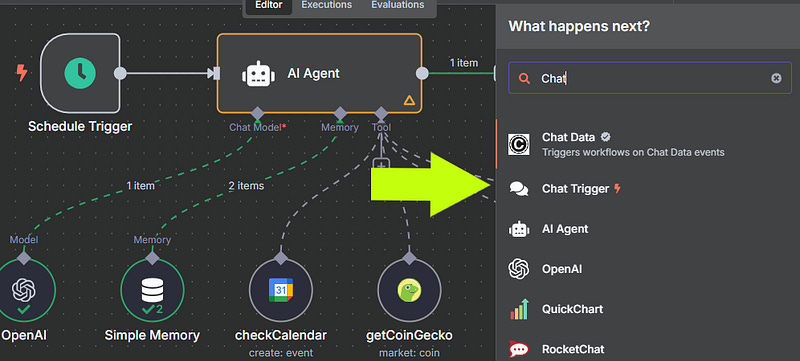Click the 'Simple Memory' node label
The height and width of the screenshot is (361, 800).
[152, 336]
